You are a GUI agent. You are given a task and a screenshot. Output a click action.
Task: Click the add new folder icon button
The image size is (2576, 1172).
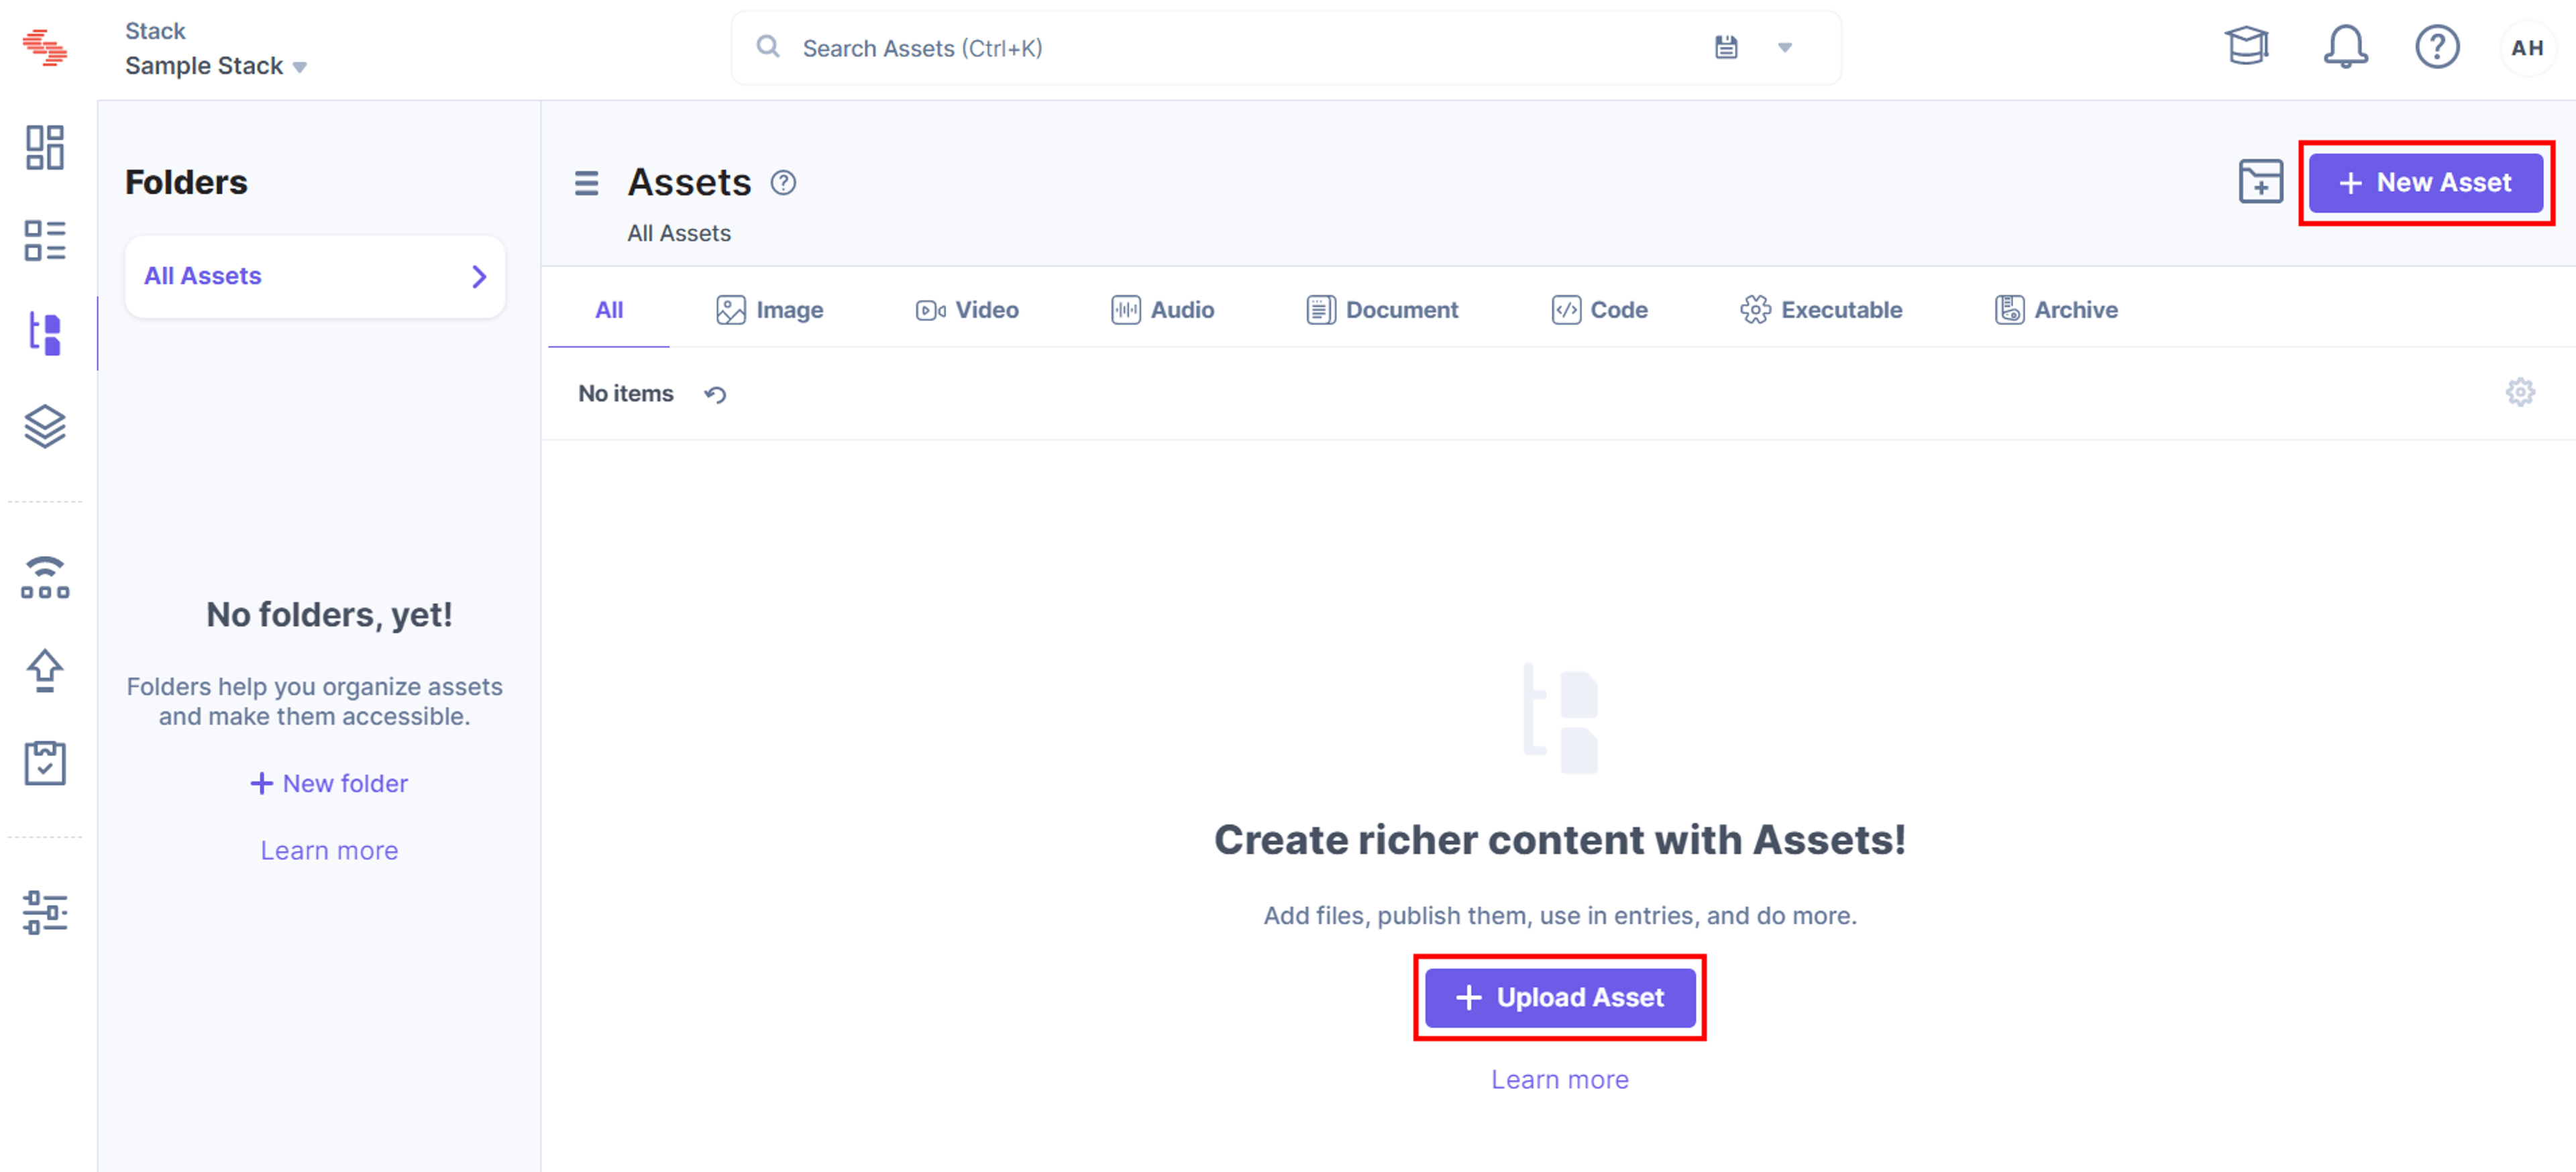click(2260, 182)
